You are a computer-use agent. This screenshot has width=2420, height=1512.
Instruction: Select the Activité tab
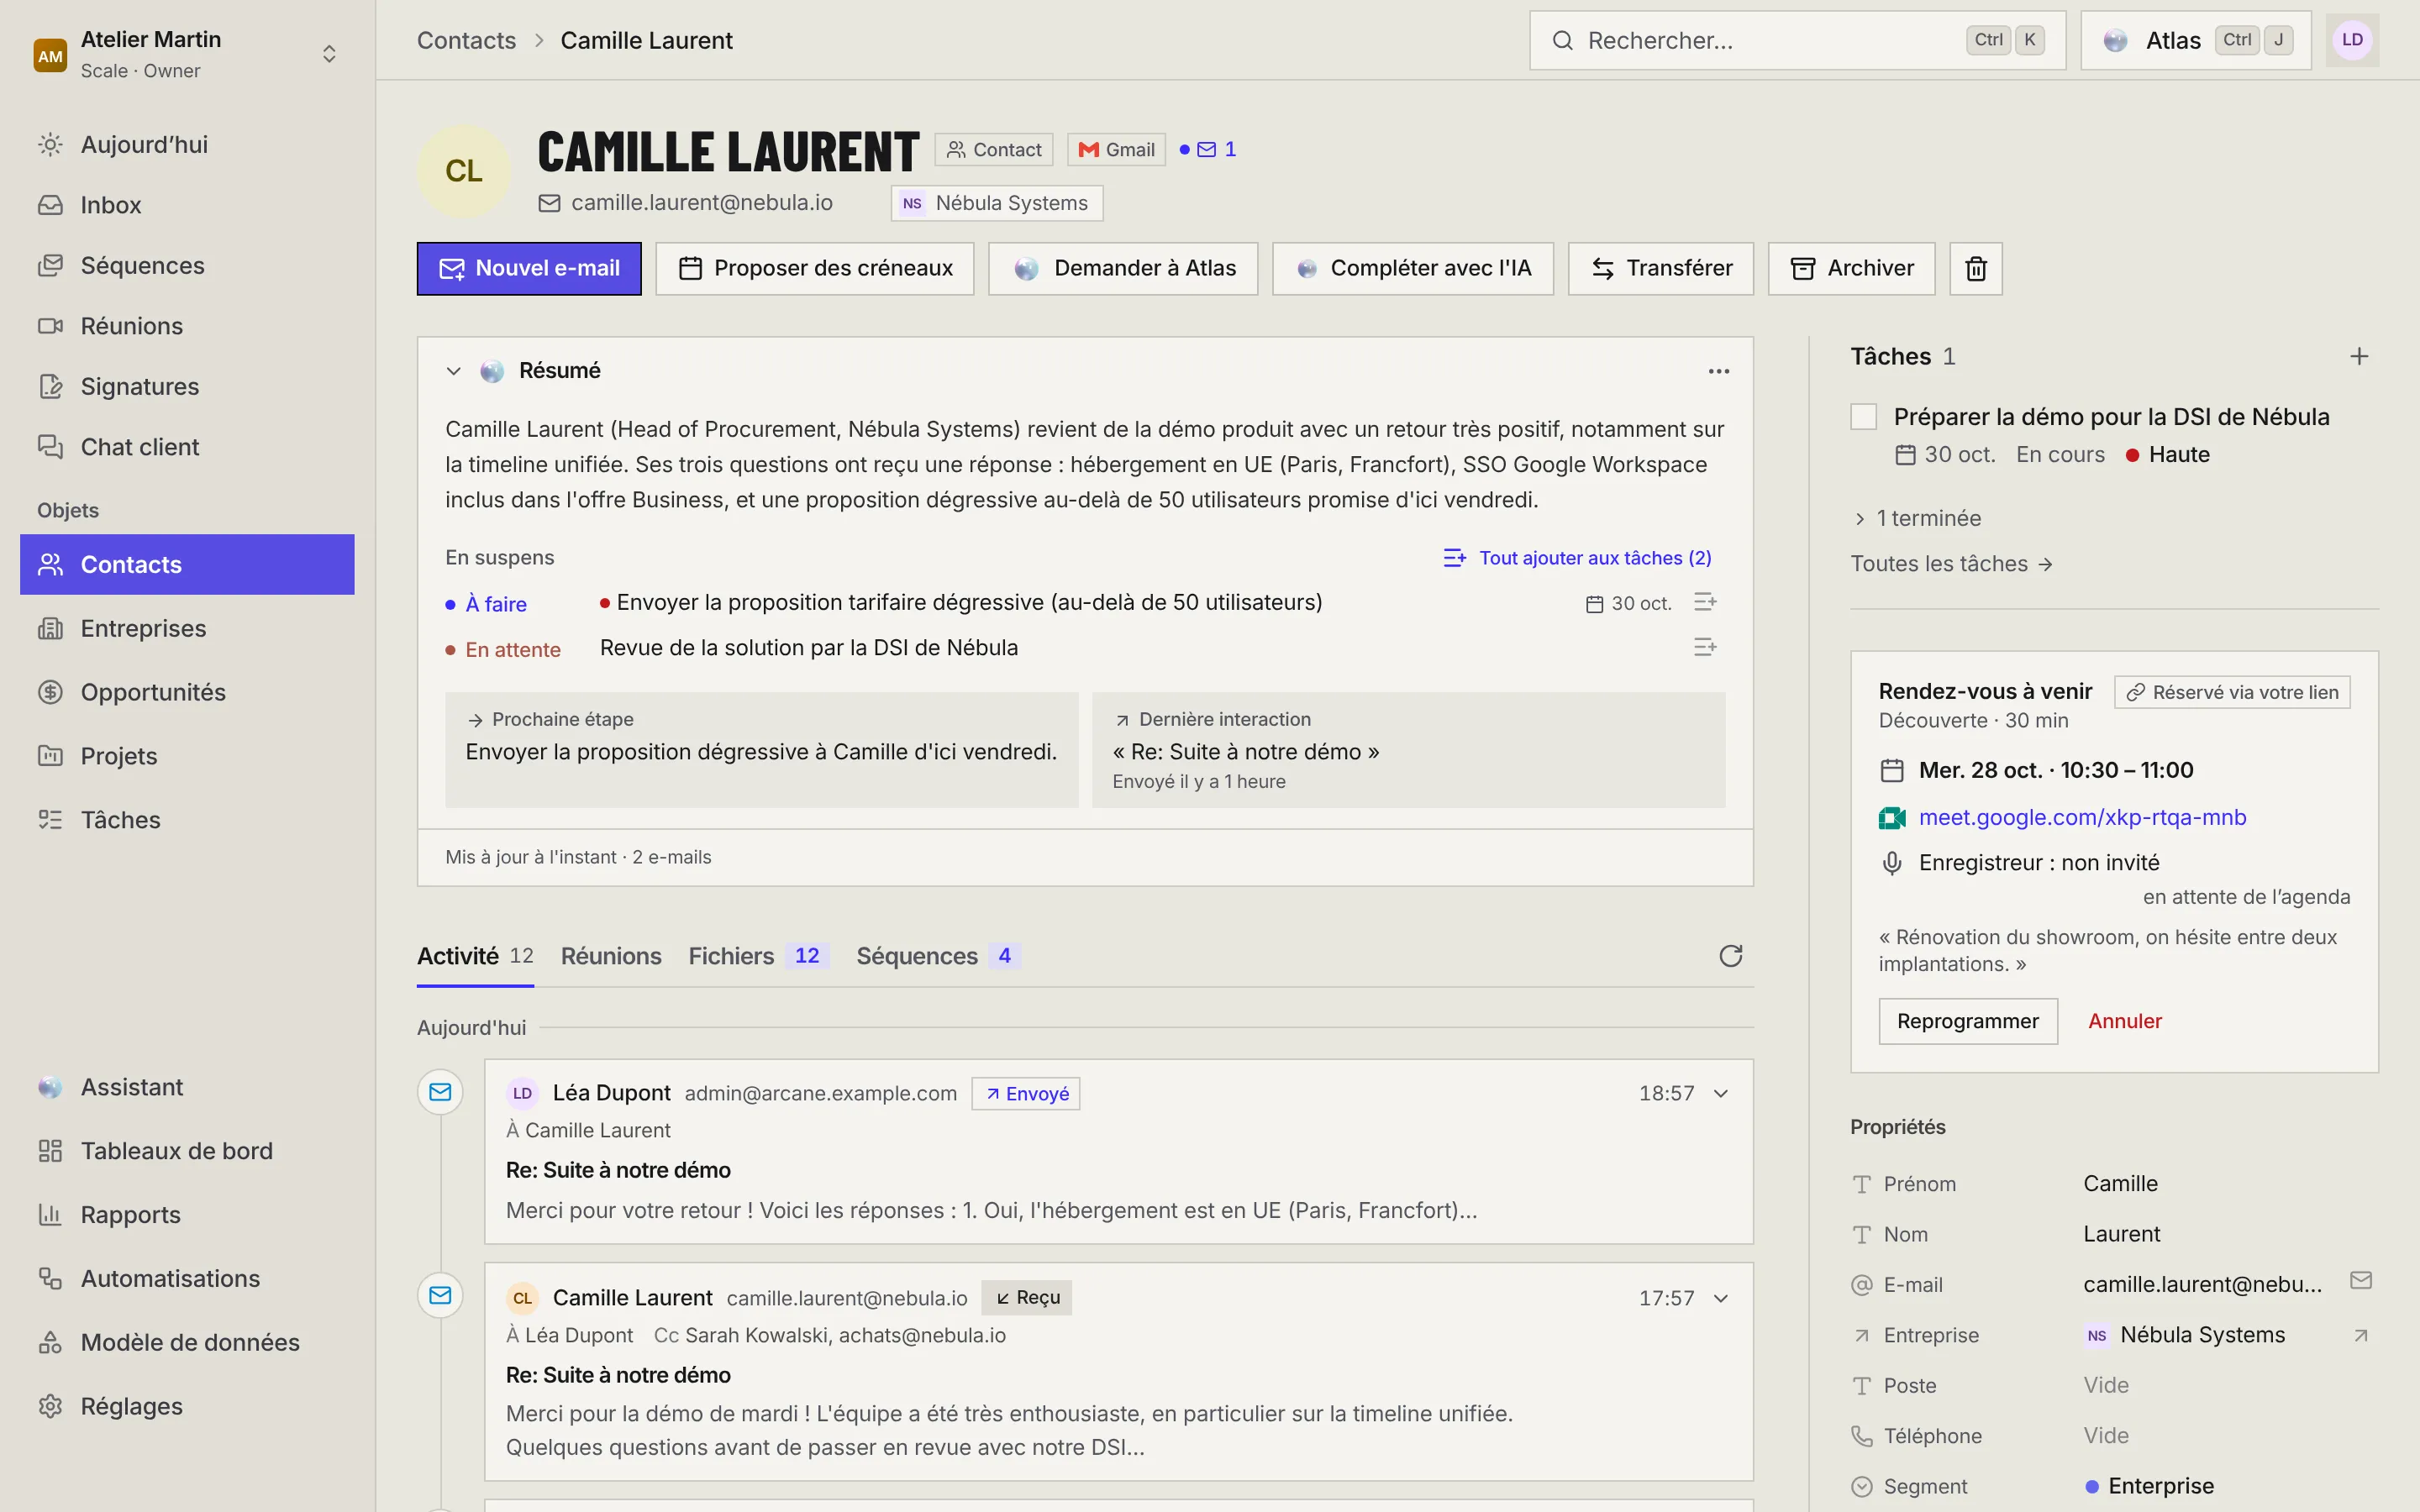(475, 956)
